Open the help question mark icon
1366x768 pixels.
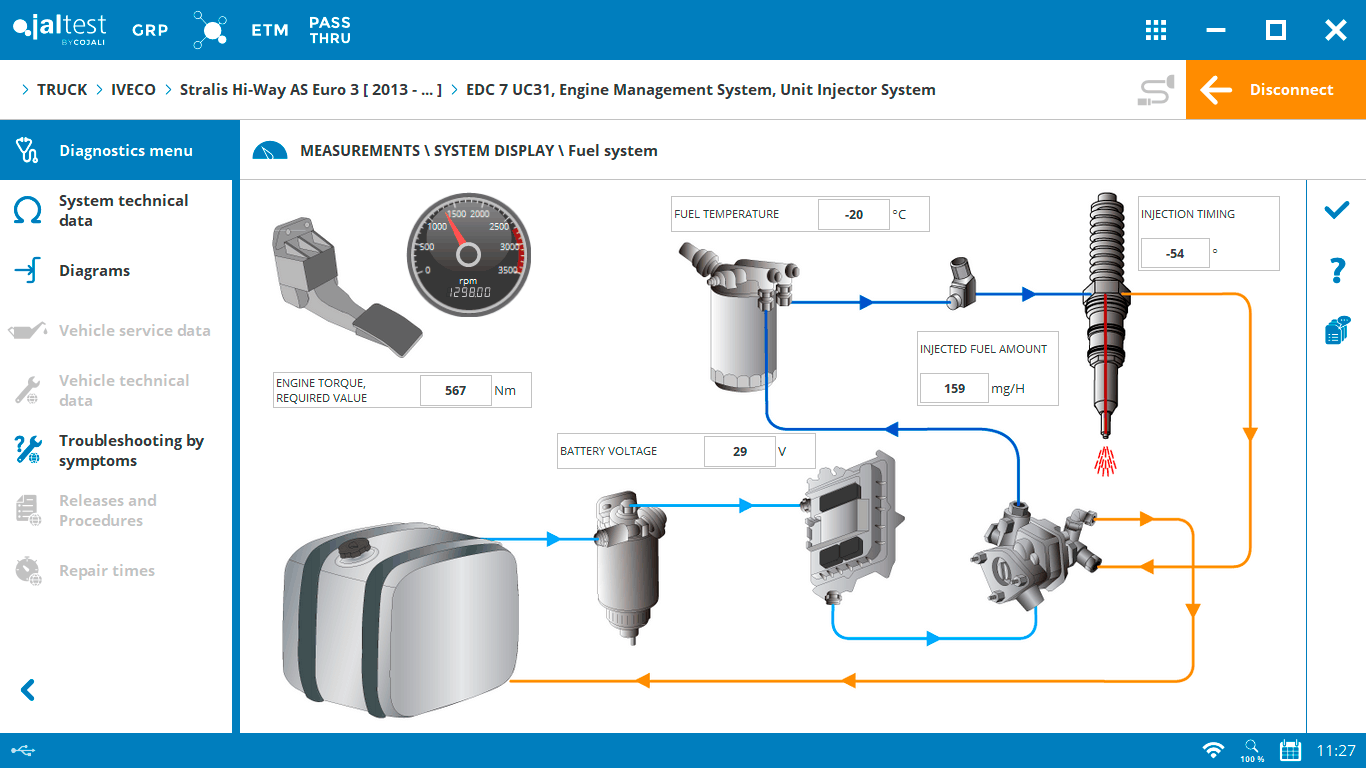coord(1336,270)
